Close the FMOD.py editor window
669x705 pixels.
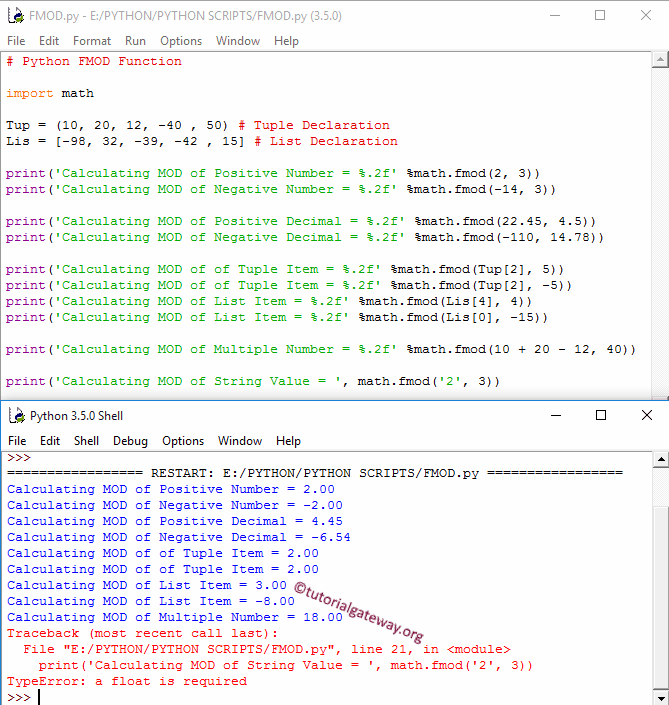(646, 15)
